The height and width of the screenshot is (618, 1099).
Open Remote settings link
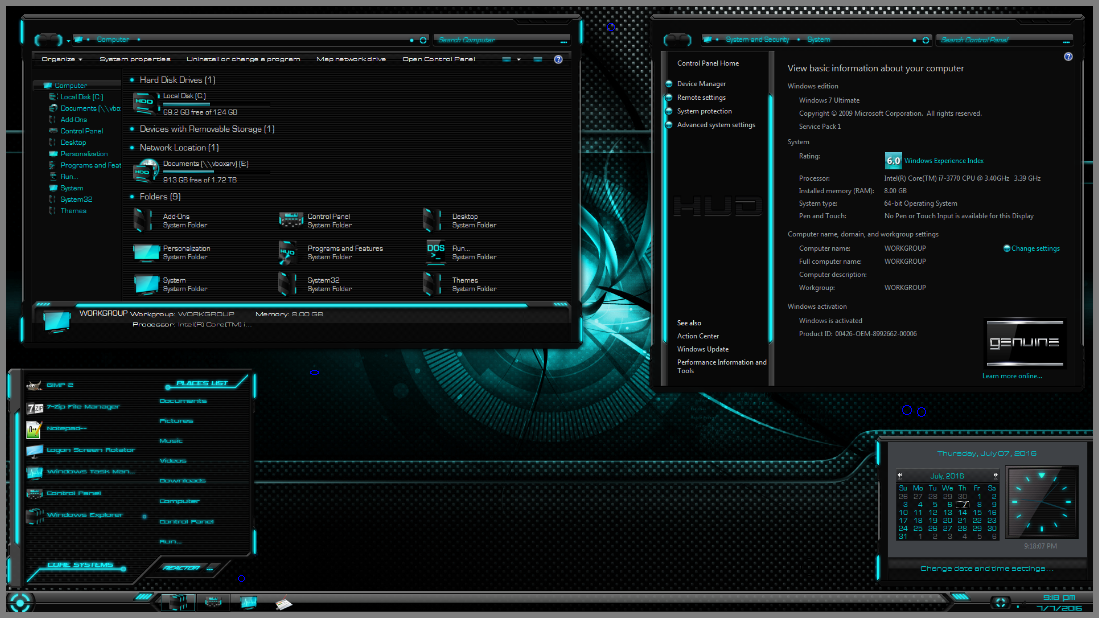[701, 97]
